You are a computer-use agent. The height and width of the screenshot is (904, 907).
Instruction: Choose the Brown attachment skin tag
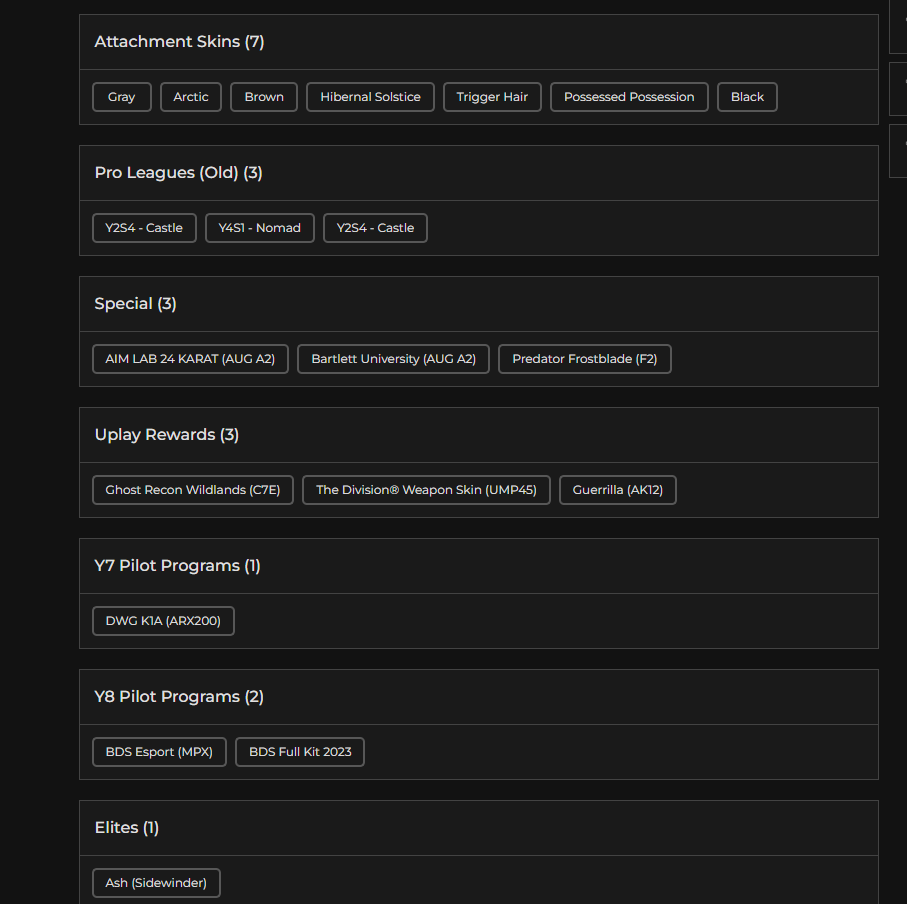point(264,97)
